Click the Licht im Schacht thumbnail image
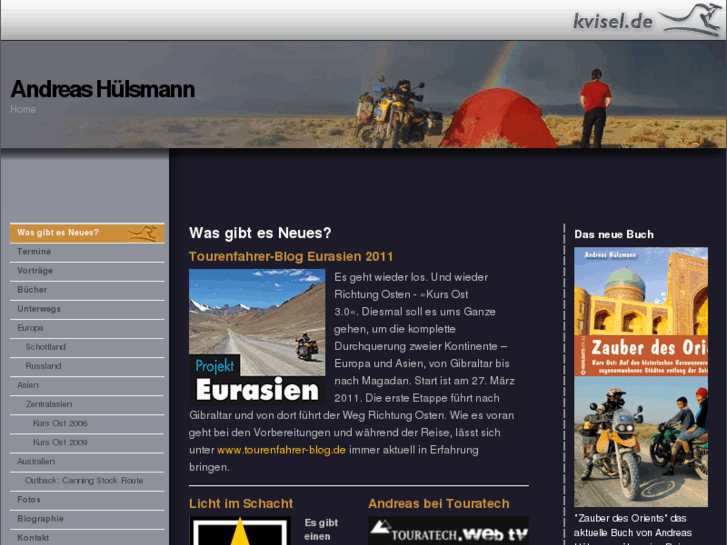 (x=240, y=531)
